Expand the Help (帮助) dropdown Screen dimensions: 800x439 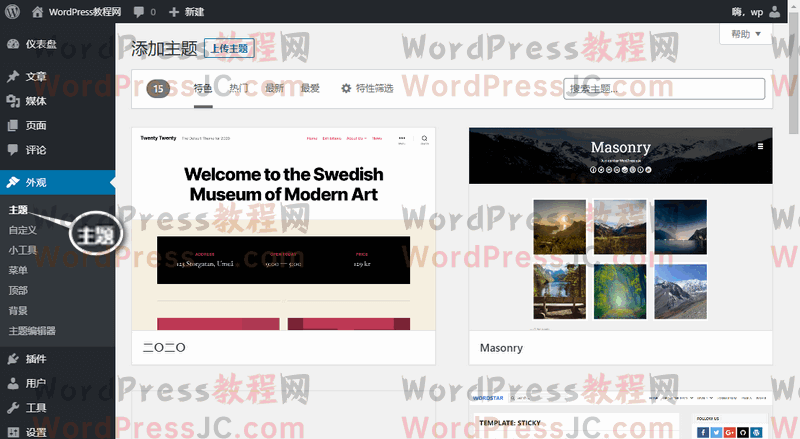[745, 34]
